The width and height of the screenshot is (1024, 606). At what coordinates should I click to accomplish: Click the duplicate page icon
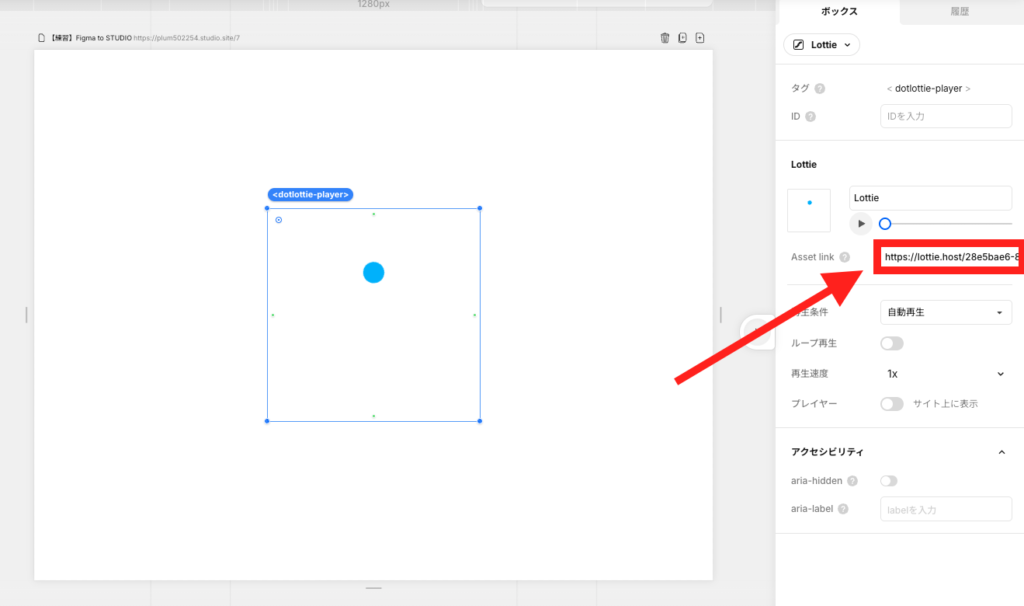pos(682,38)
